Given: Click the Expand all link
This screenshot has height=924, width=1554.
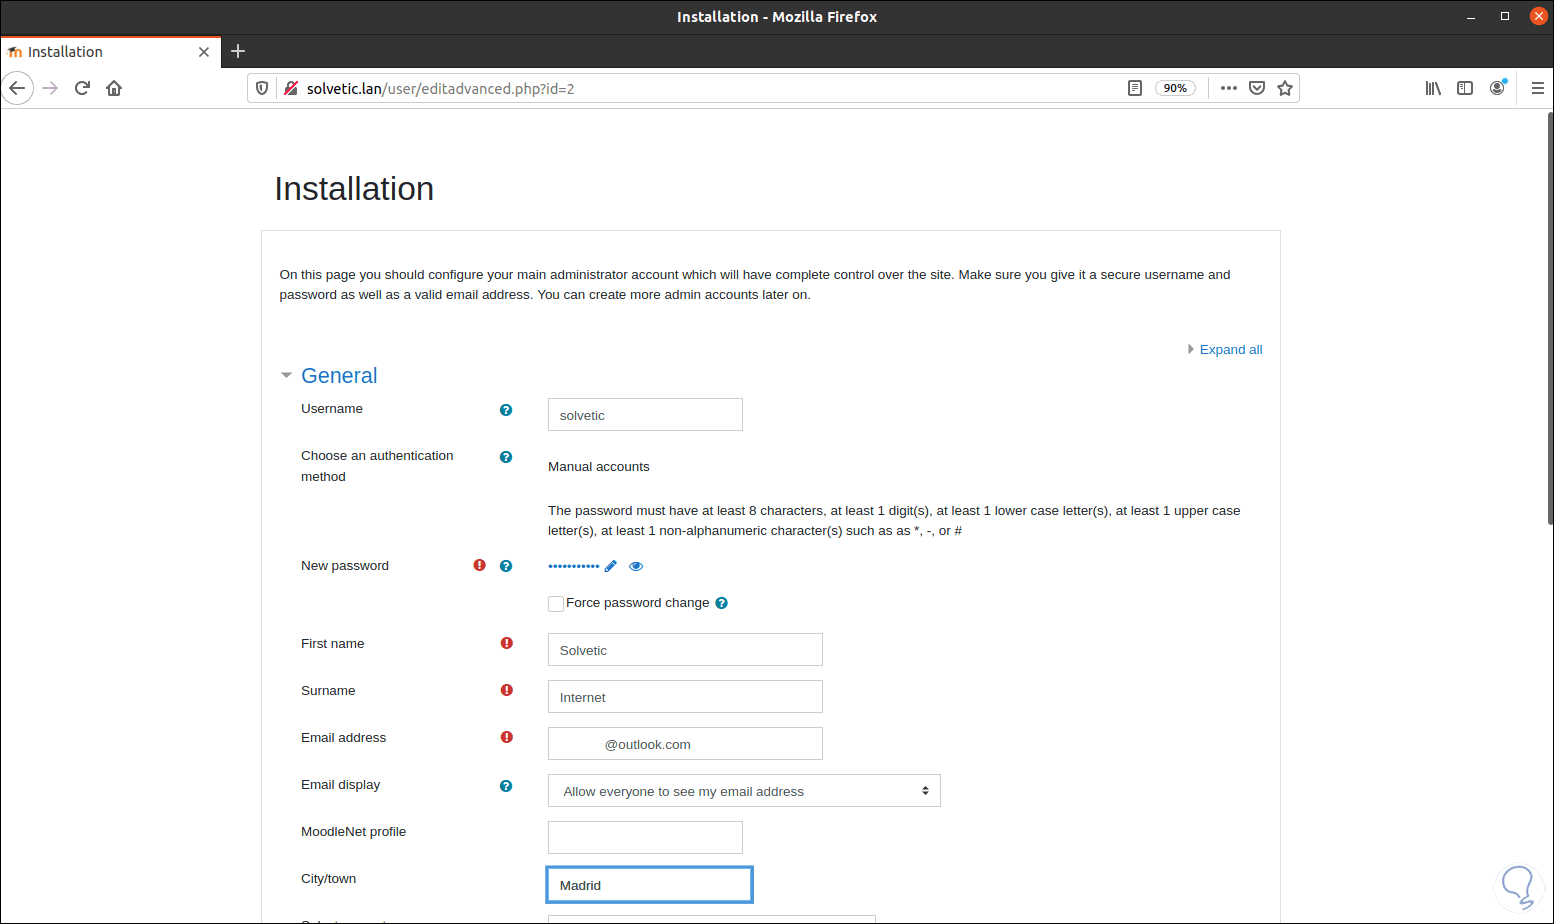Looking at the screenshot, I should [x=1230, y=350].
